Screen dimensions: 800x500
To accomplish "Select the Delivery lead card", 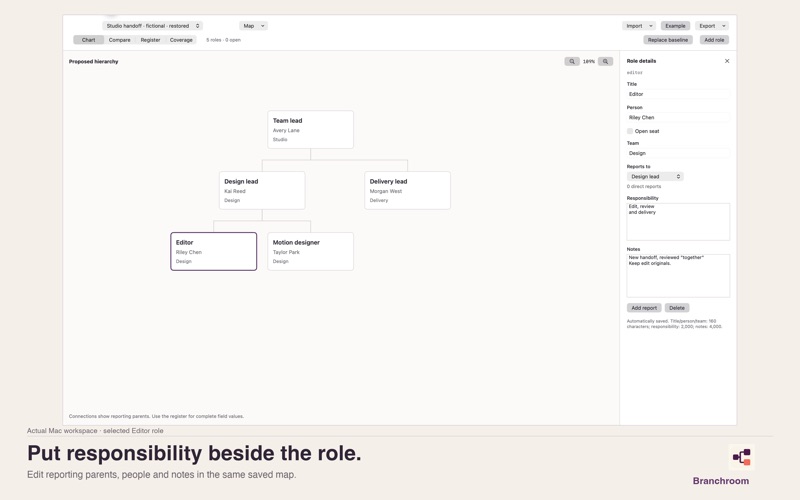I will click(x=407, y=190).
